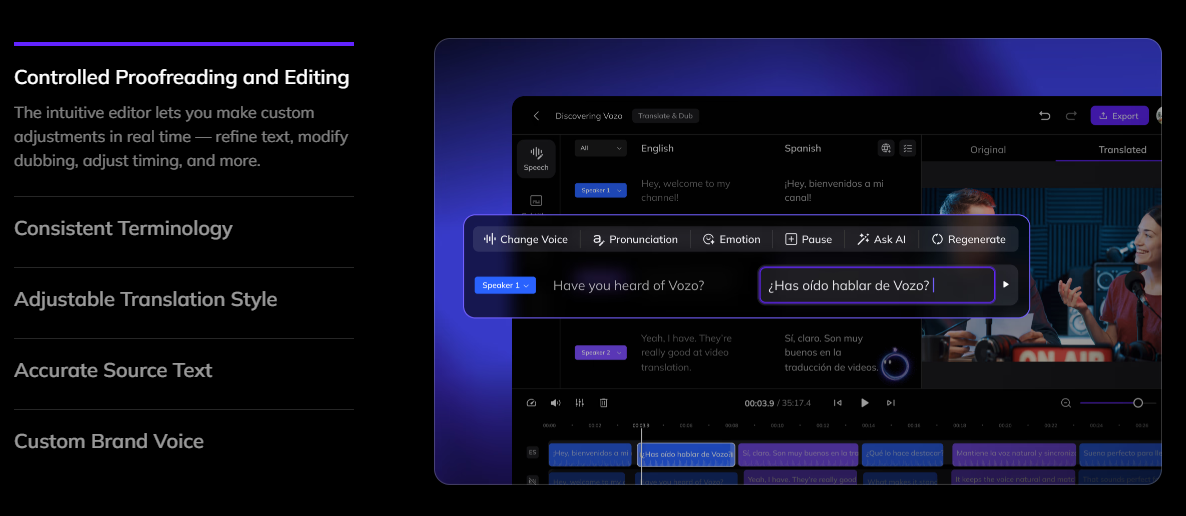Open the Custom Brand Voice section
The height and width of the screenshot is (516, 1186).
click(x=109, y=441)
